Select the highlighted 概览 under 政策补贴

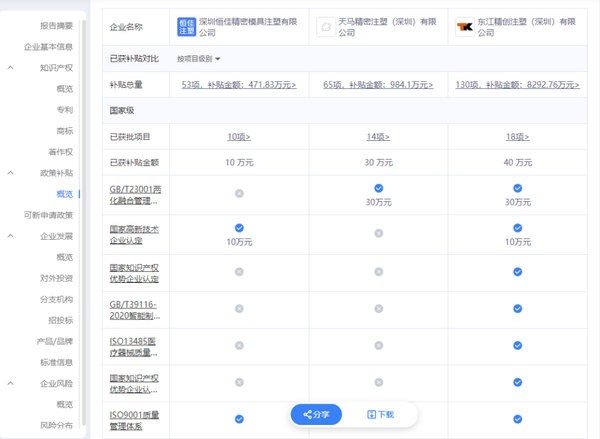click(65, 194)
